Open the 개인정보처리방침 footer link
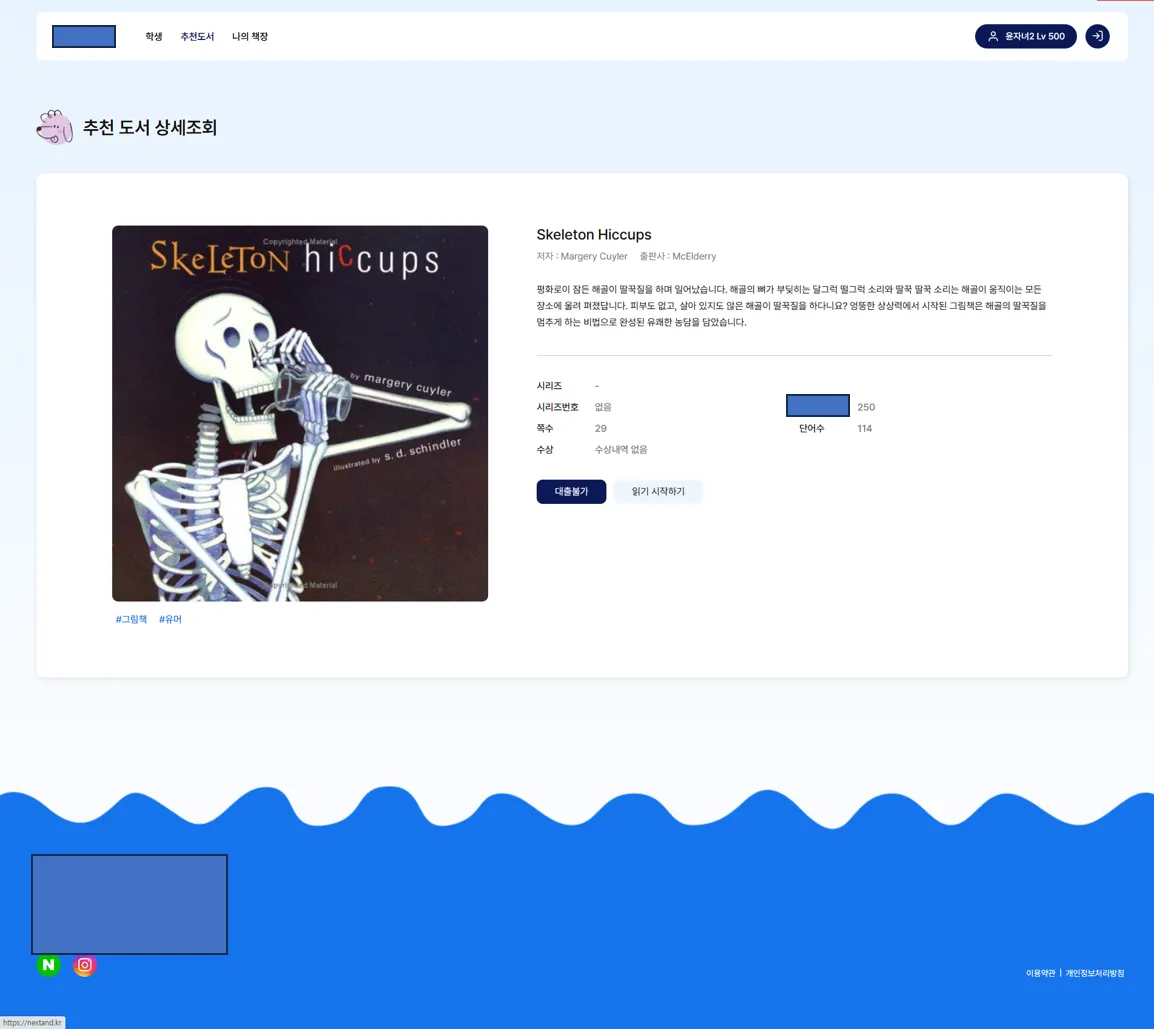The height and width of the screenshot is (1029, 1154). click(x=1094, y=973)
